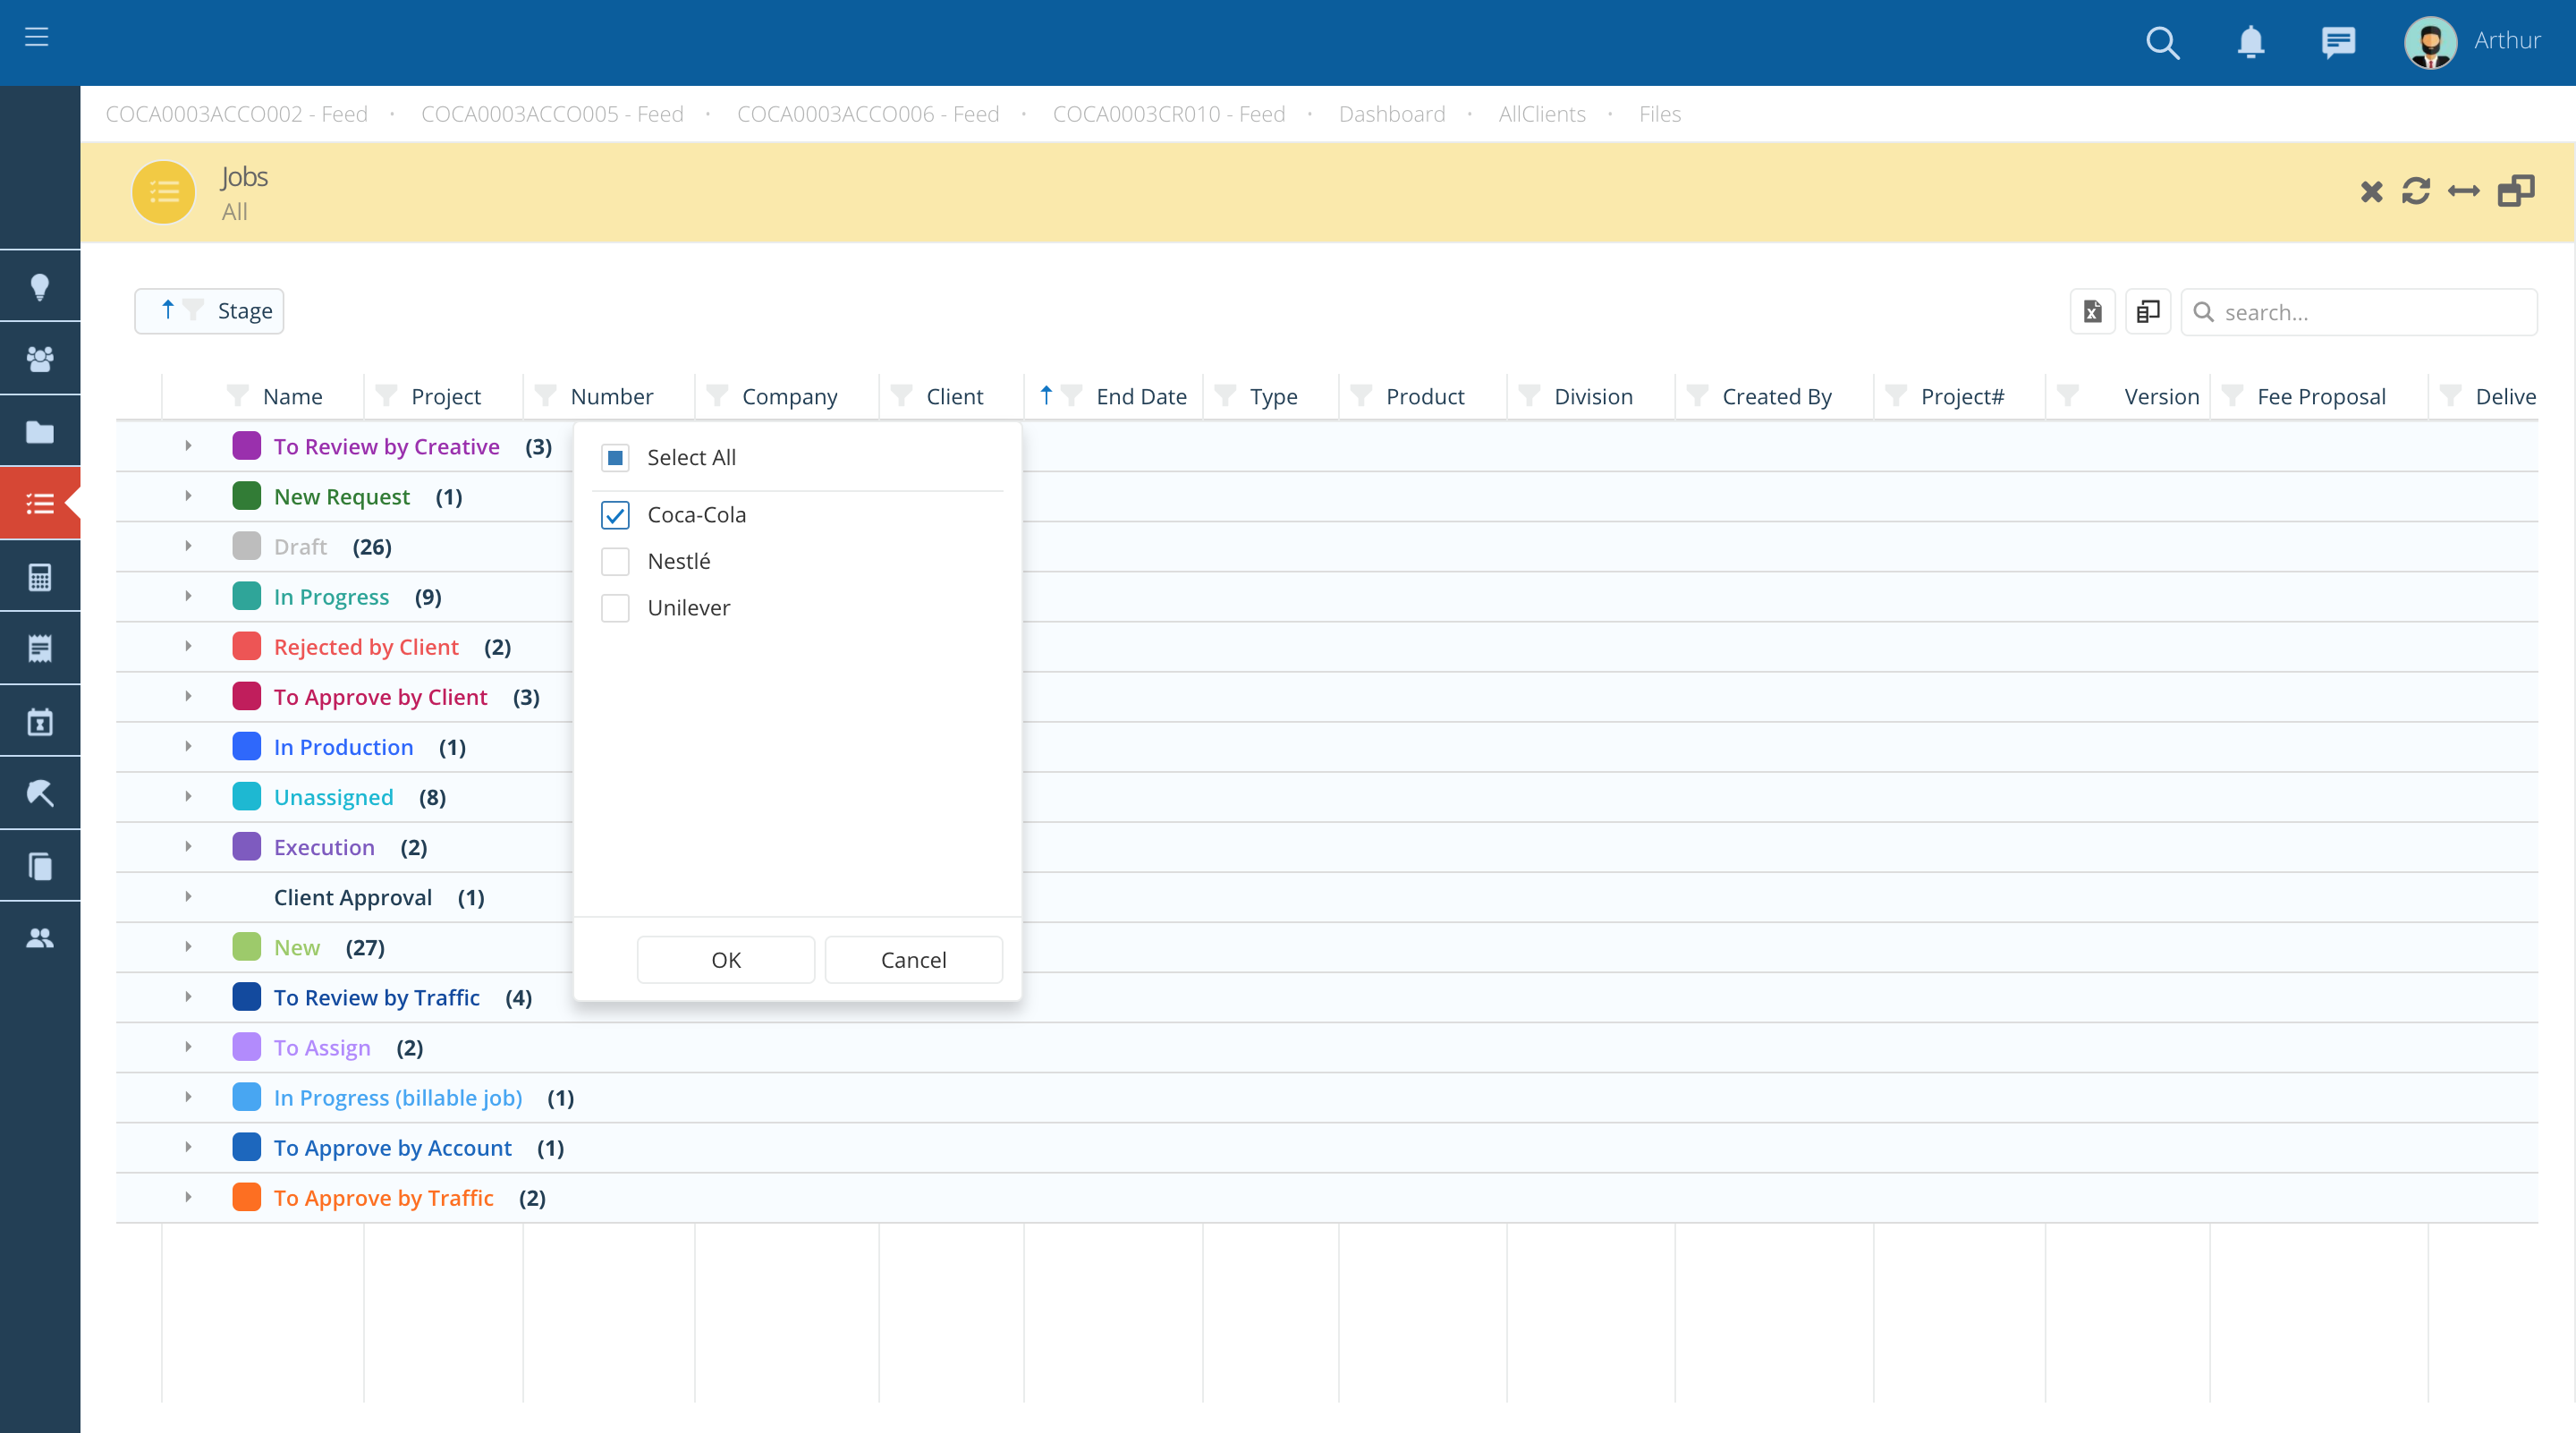Export the jobs list to Excel
Image resolution: width=2576 pixels, height=1433 pixels.
(x=2092, y=311)
